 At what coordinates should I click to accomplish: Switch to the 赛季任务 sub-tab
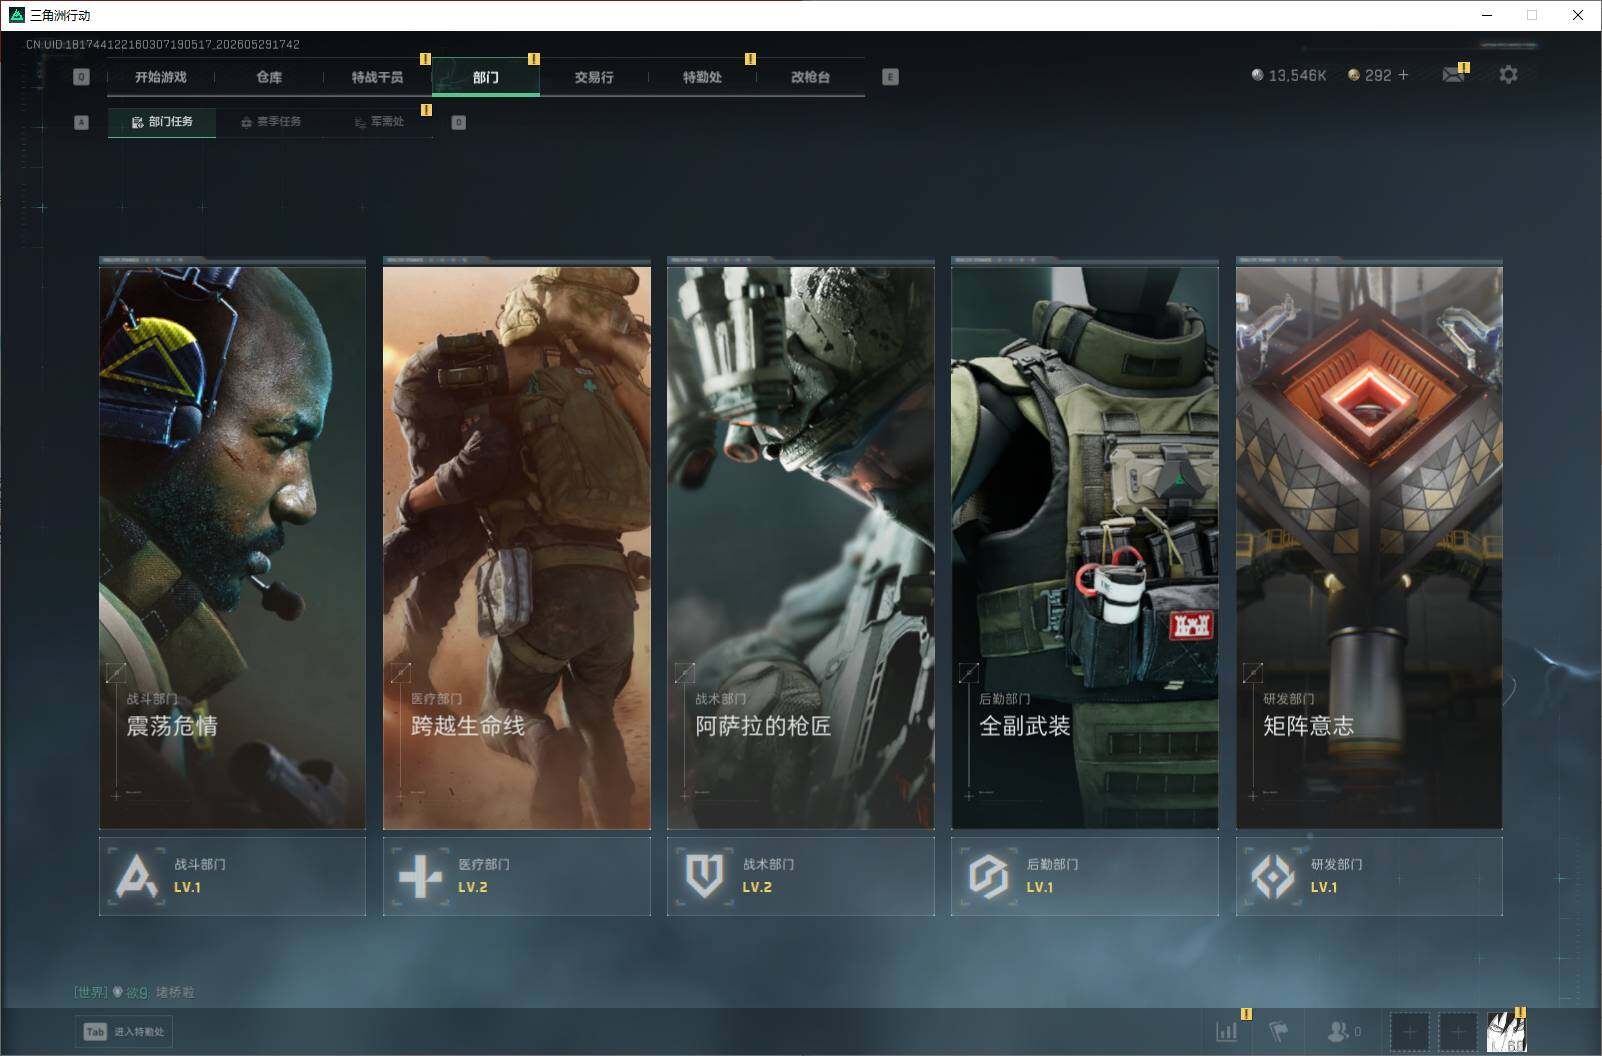[271, 122]
